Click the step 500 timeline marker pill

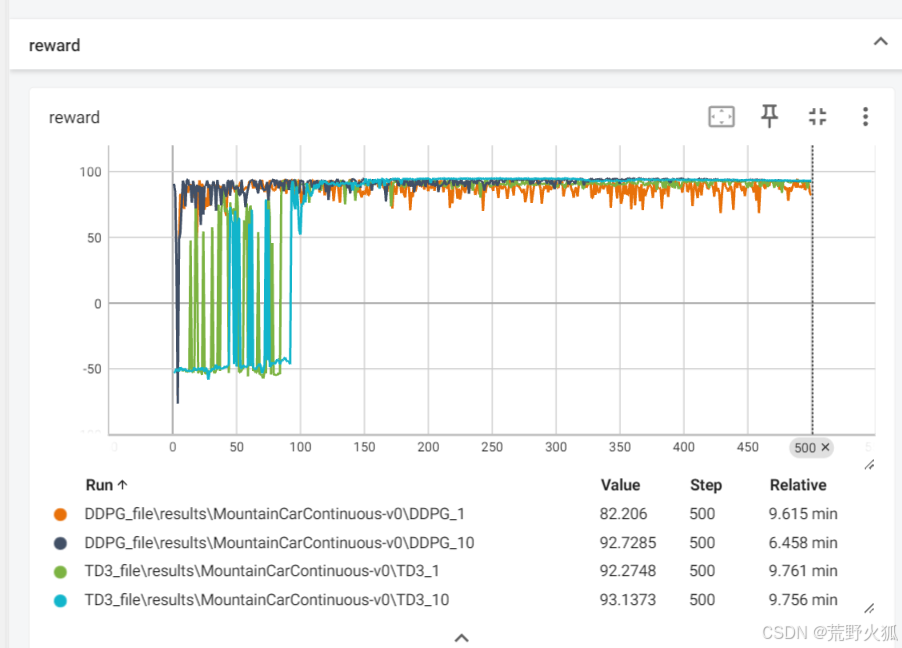[x=811, y=447]
